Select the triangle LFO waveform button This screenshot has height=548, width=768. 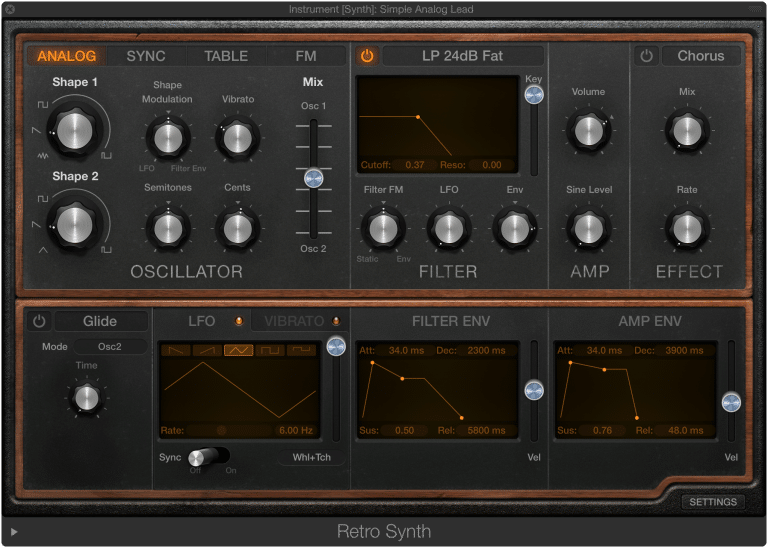239,350
